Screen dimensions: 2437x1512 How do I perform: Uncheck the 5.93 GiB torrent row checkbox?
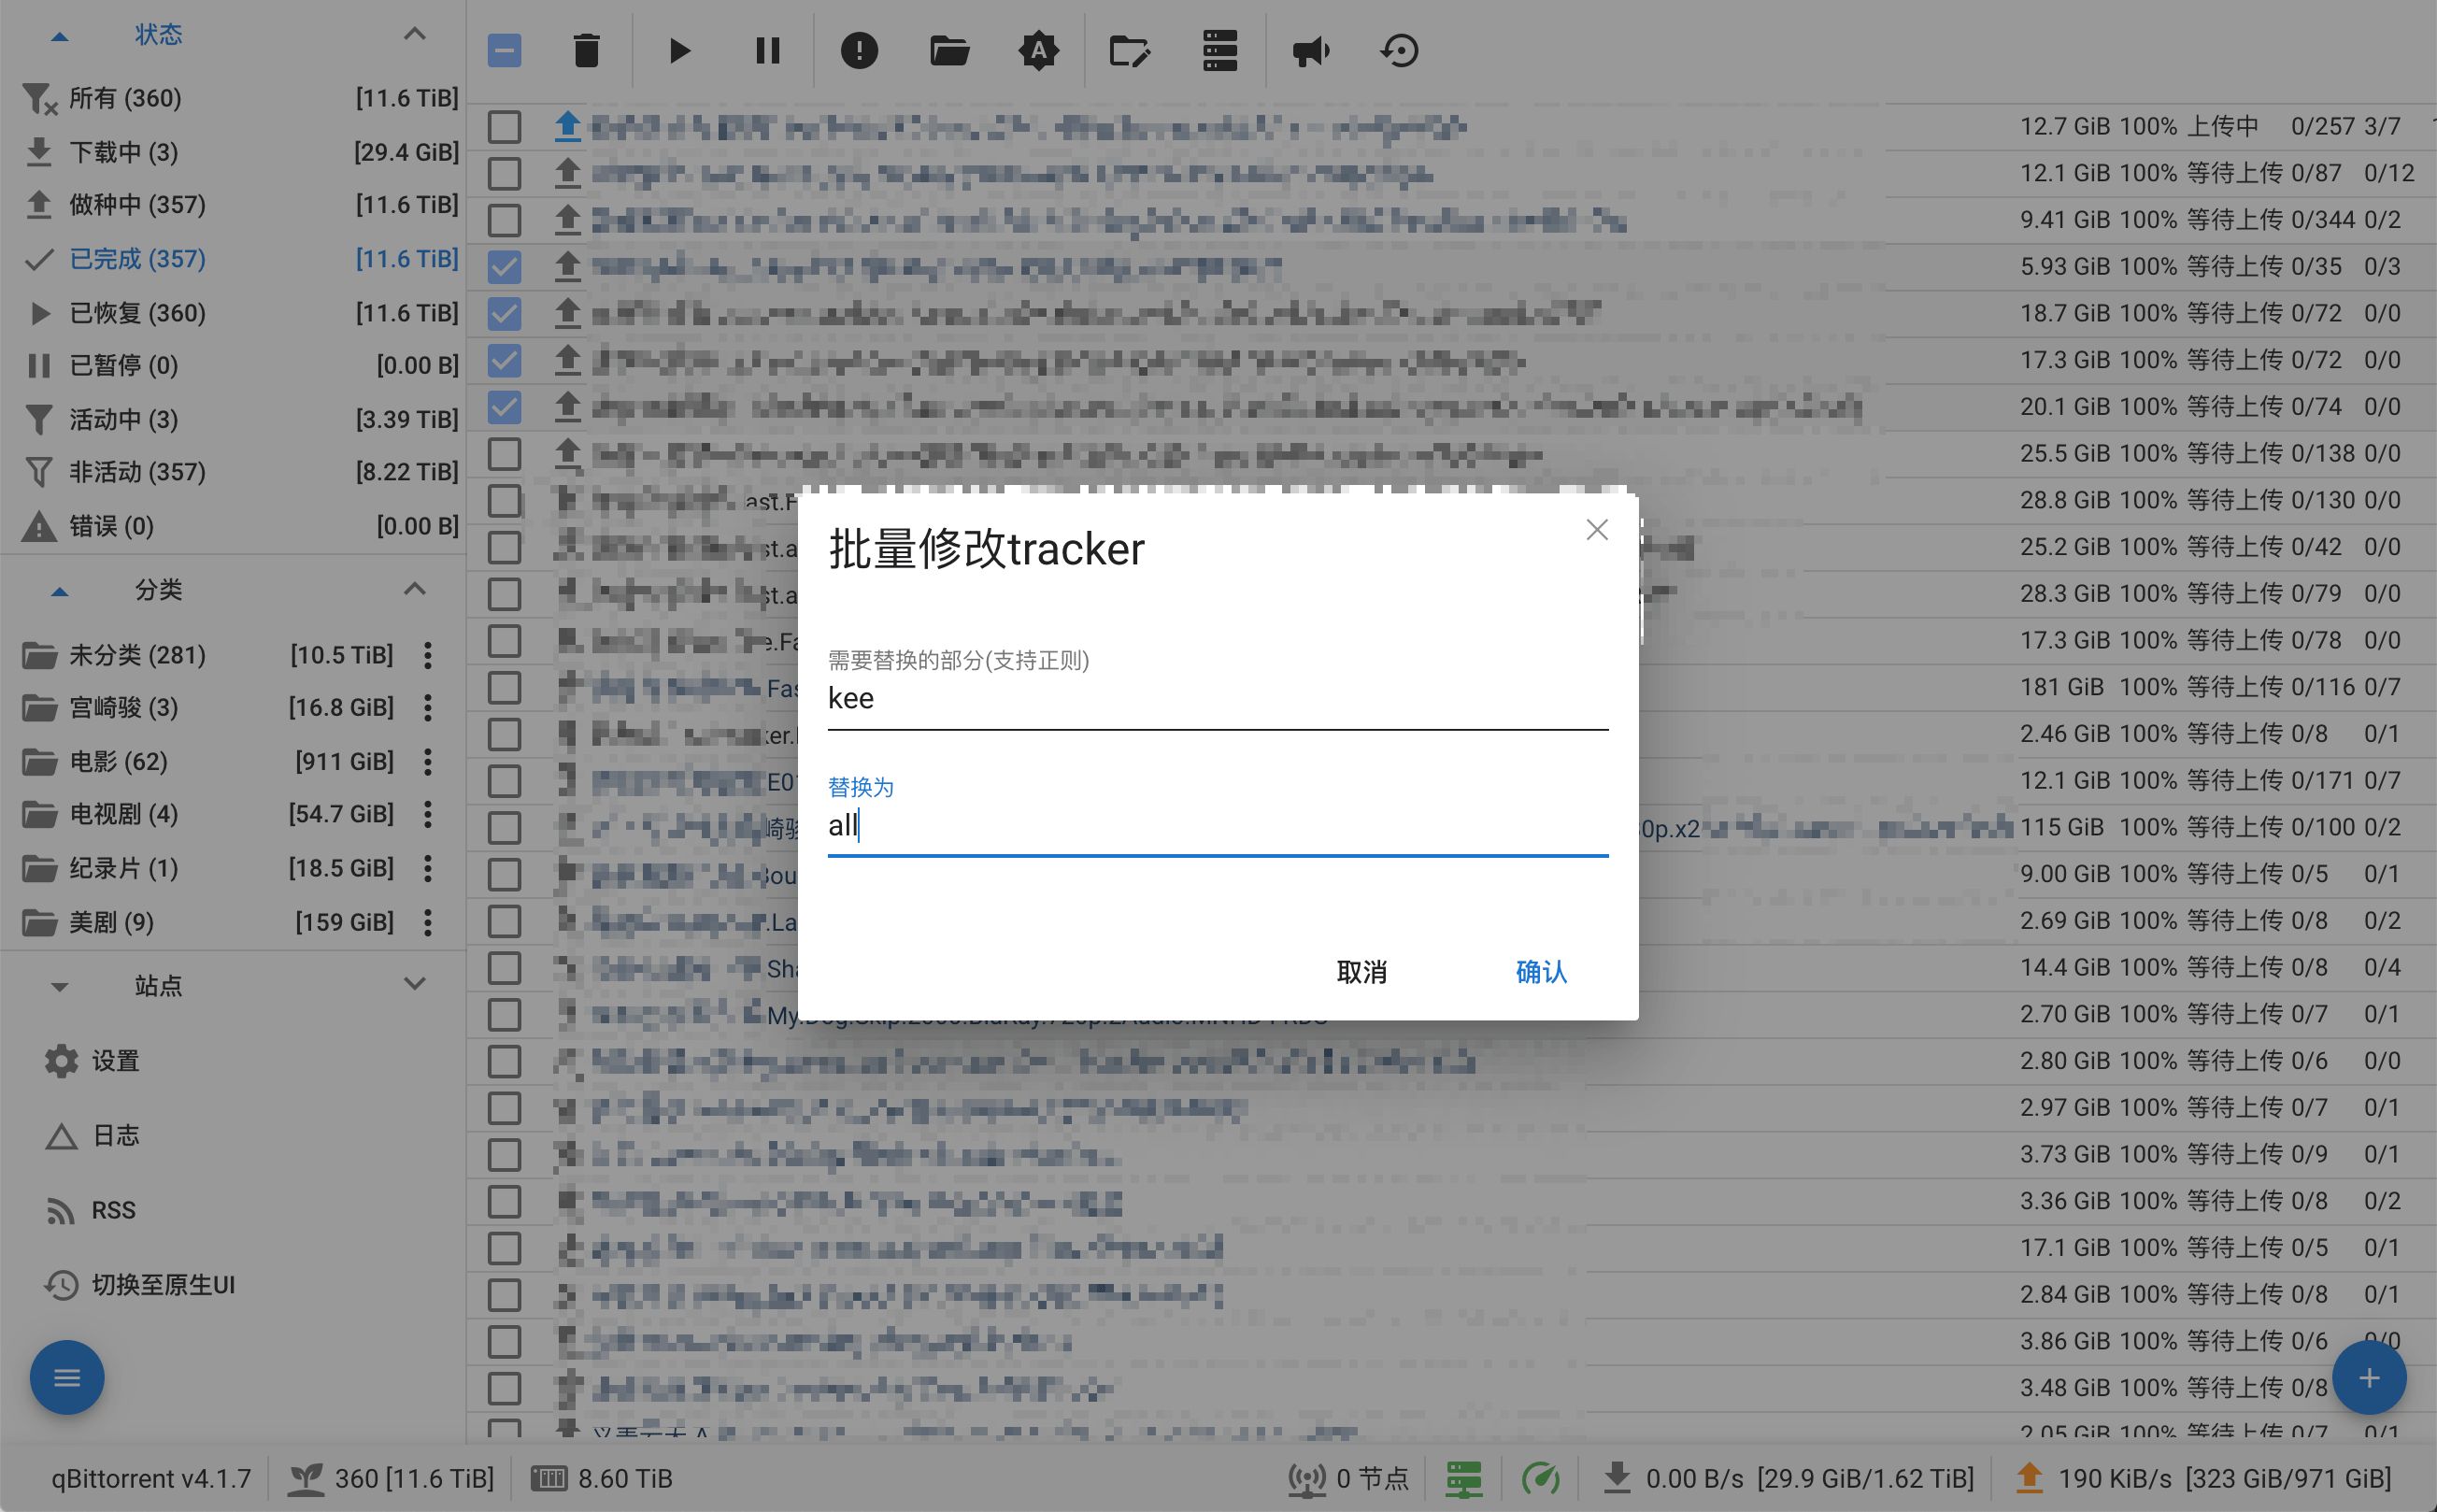click(505, 267)
